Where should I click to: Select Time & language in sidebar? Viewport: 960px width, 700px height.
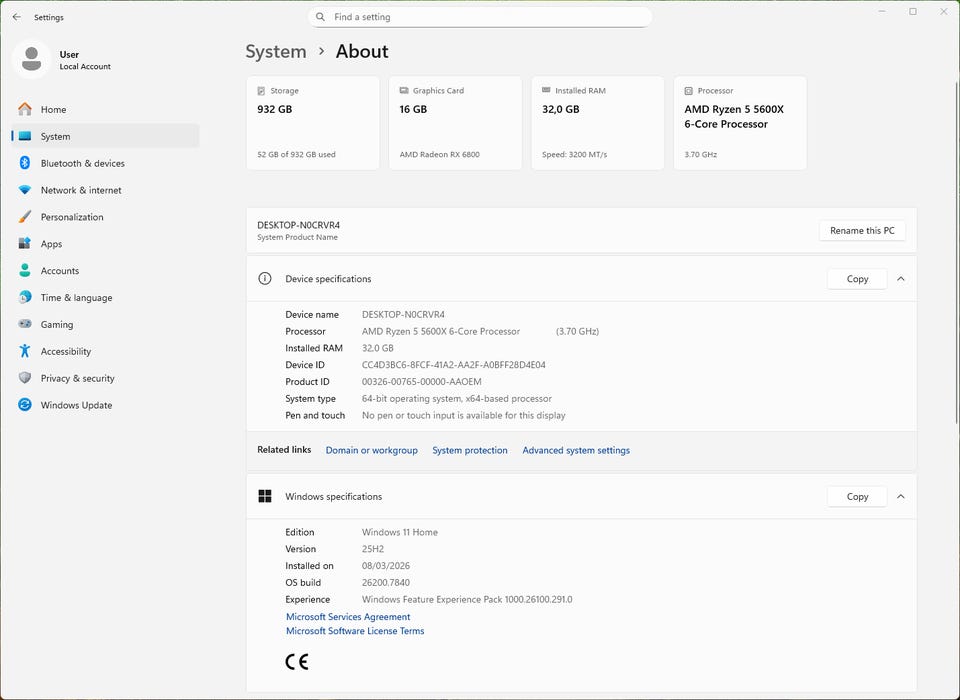[x=76, y=298]
